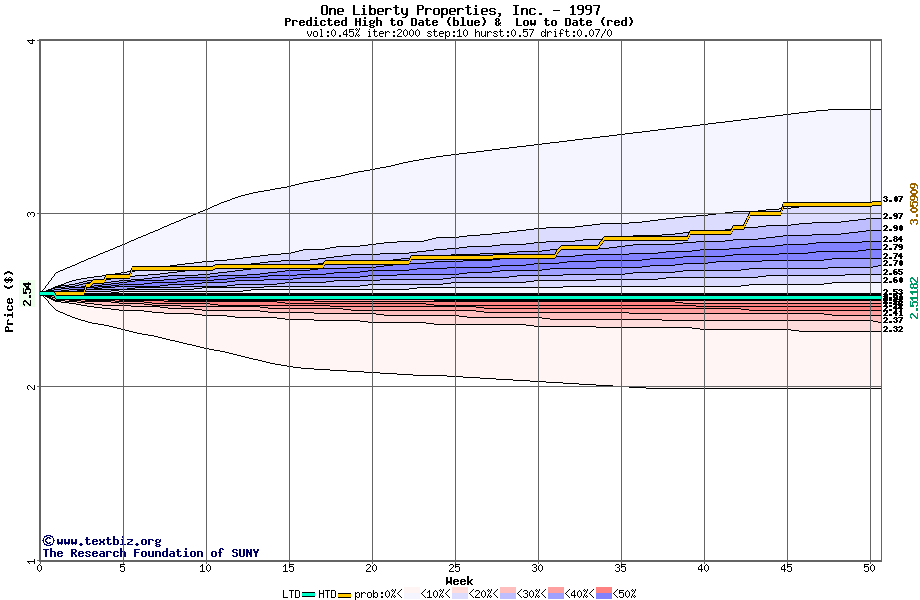The width and height of the screenshot is (920, 600).
Task: Click the Week x-axis label
Action: point(459,580)
